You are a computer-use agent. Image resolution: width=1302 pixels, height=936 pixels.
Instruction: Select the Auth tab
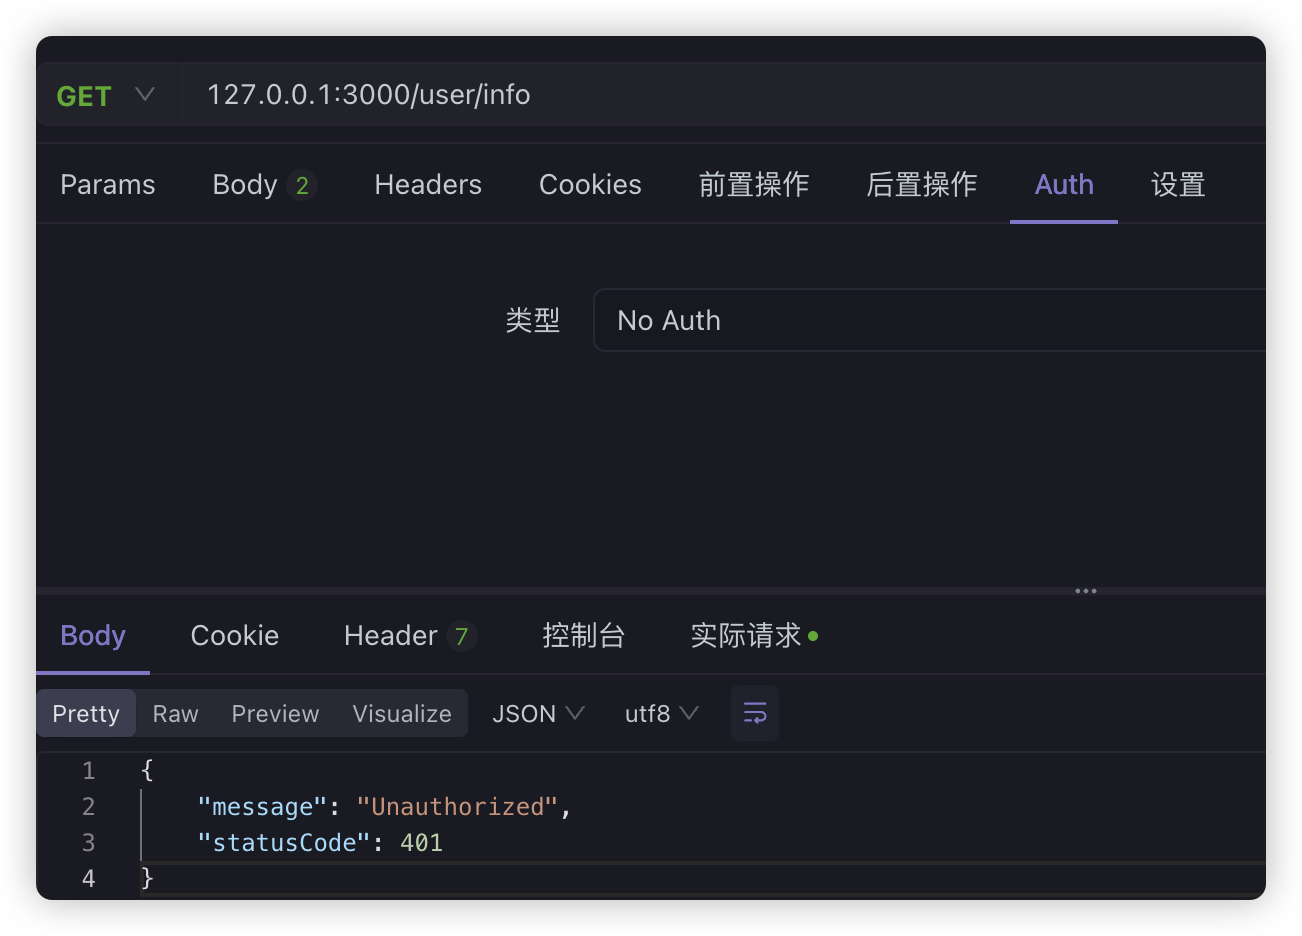[1064, 185]
